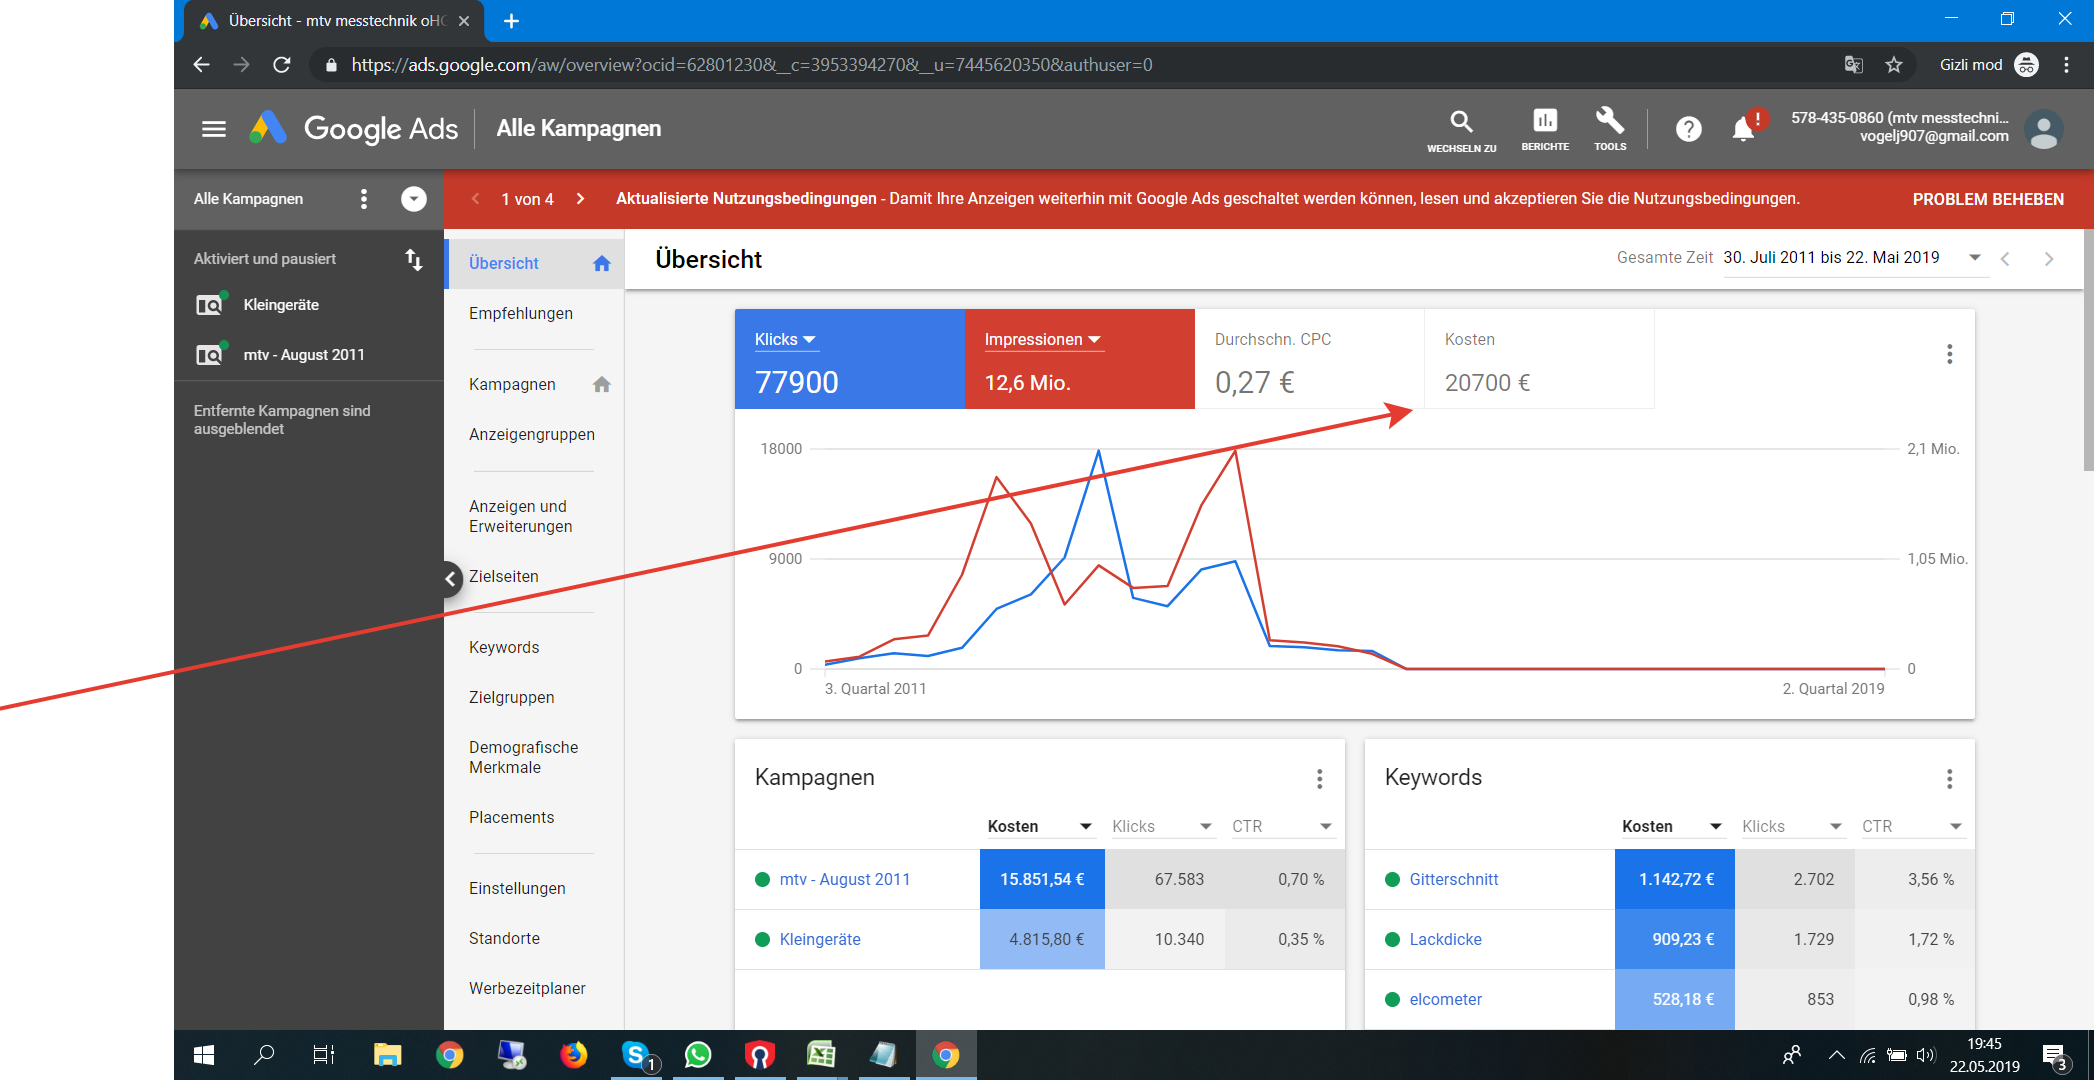This screenshot has height=1080, width=2094.
Task: Open the three-dot menu beside Alle Kampagnen
Action: coord(364,199)
